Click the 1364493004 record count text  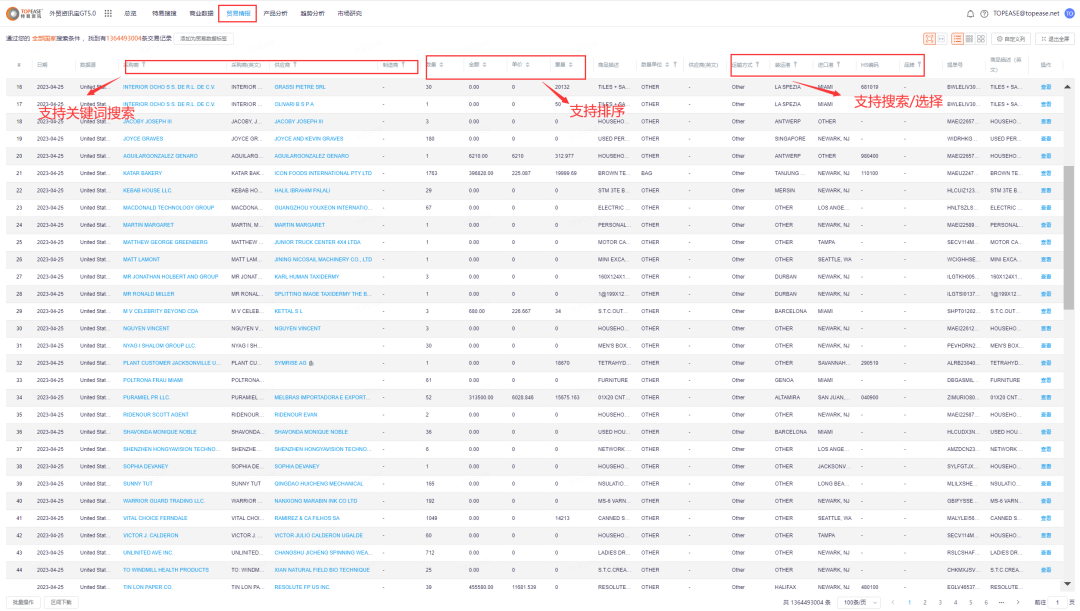124,39
